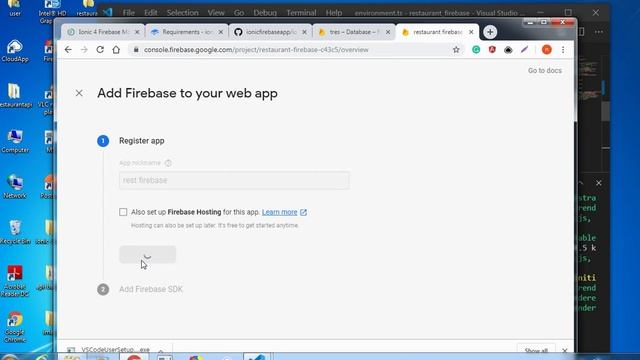Image resolution: width=640 pixels, height=360 pixels.
Task: View site lock info in address bar
Action: [x=136, y=50]
